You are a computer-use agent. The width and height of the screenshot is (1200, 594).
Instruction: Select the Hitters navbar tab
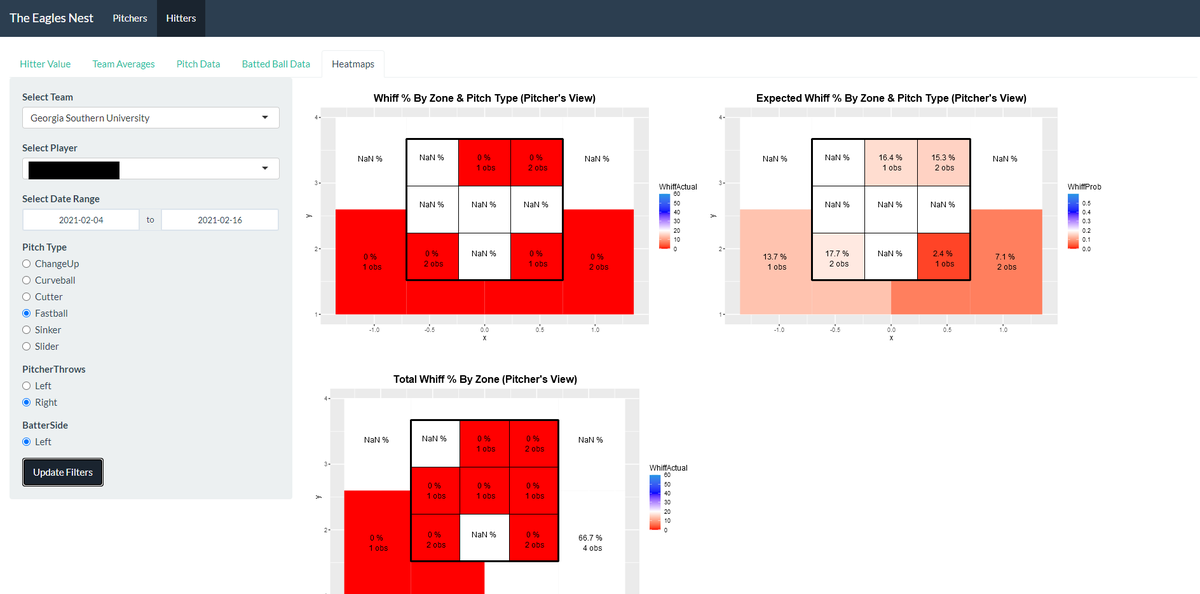[x=181, y=18]
